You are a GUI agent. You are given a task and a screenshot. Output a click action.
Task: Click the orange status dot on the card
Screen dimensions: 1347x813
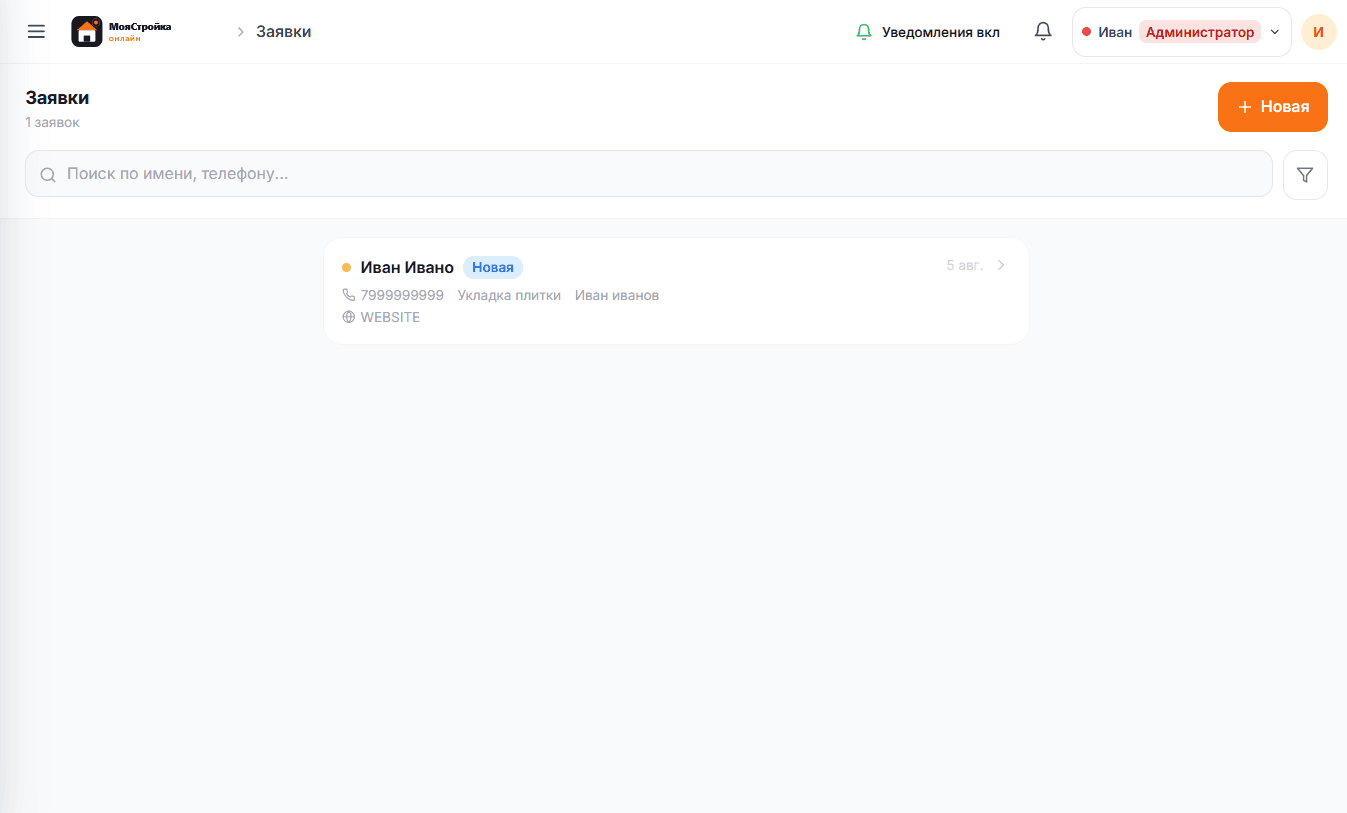tap(346, 267)
